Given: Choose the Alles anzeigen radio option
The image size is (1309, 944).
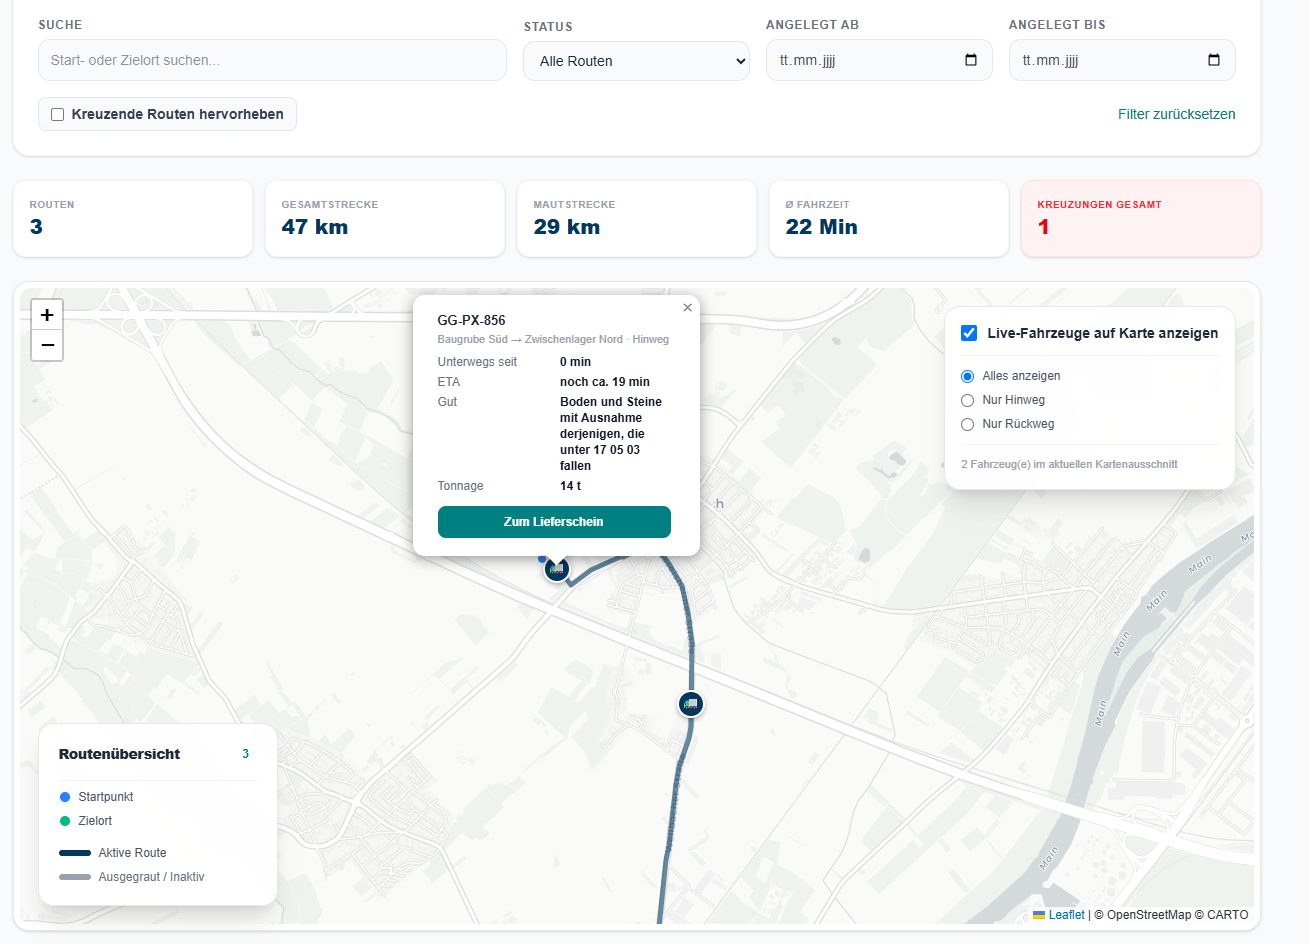Looking at the screenshot, I should pyautogui.click(x=967, y=376).
